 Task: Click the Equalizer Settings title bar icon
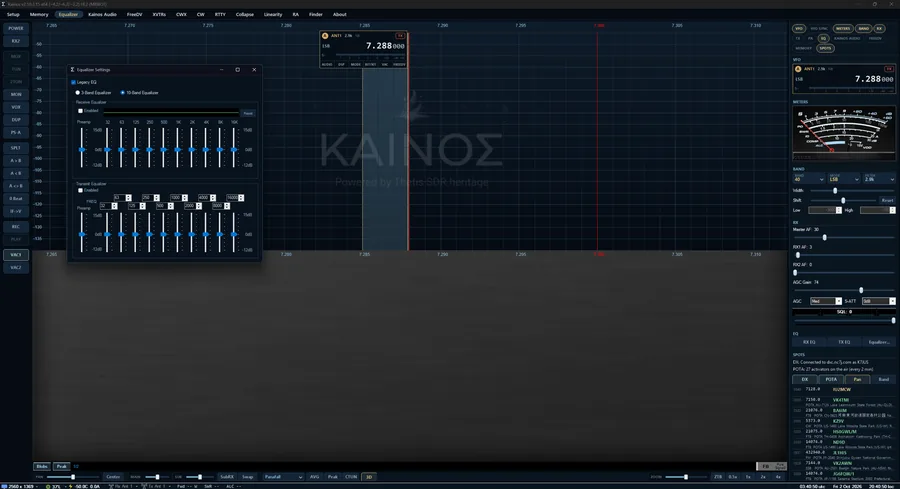coord(73,69)
